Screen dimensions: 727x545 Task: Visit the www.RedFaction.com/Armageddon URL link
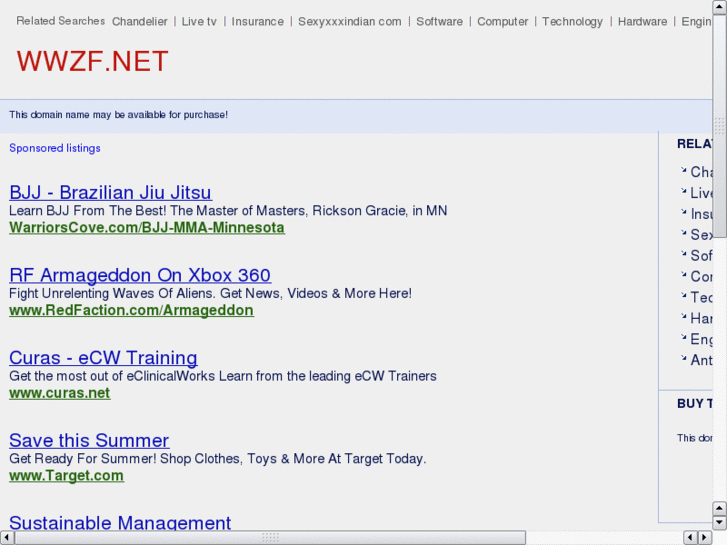(x=132, y=310)
